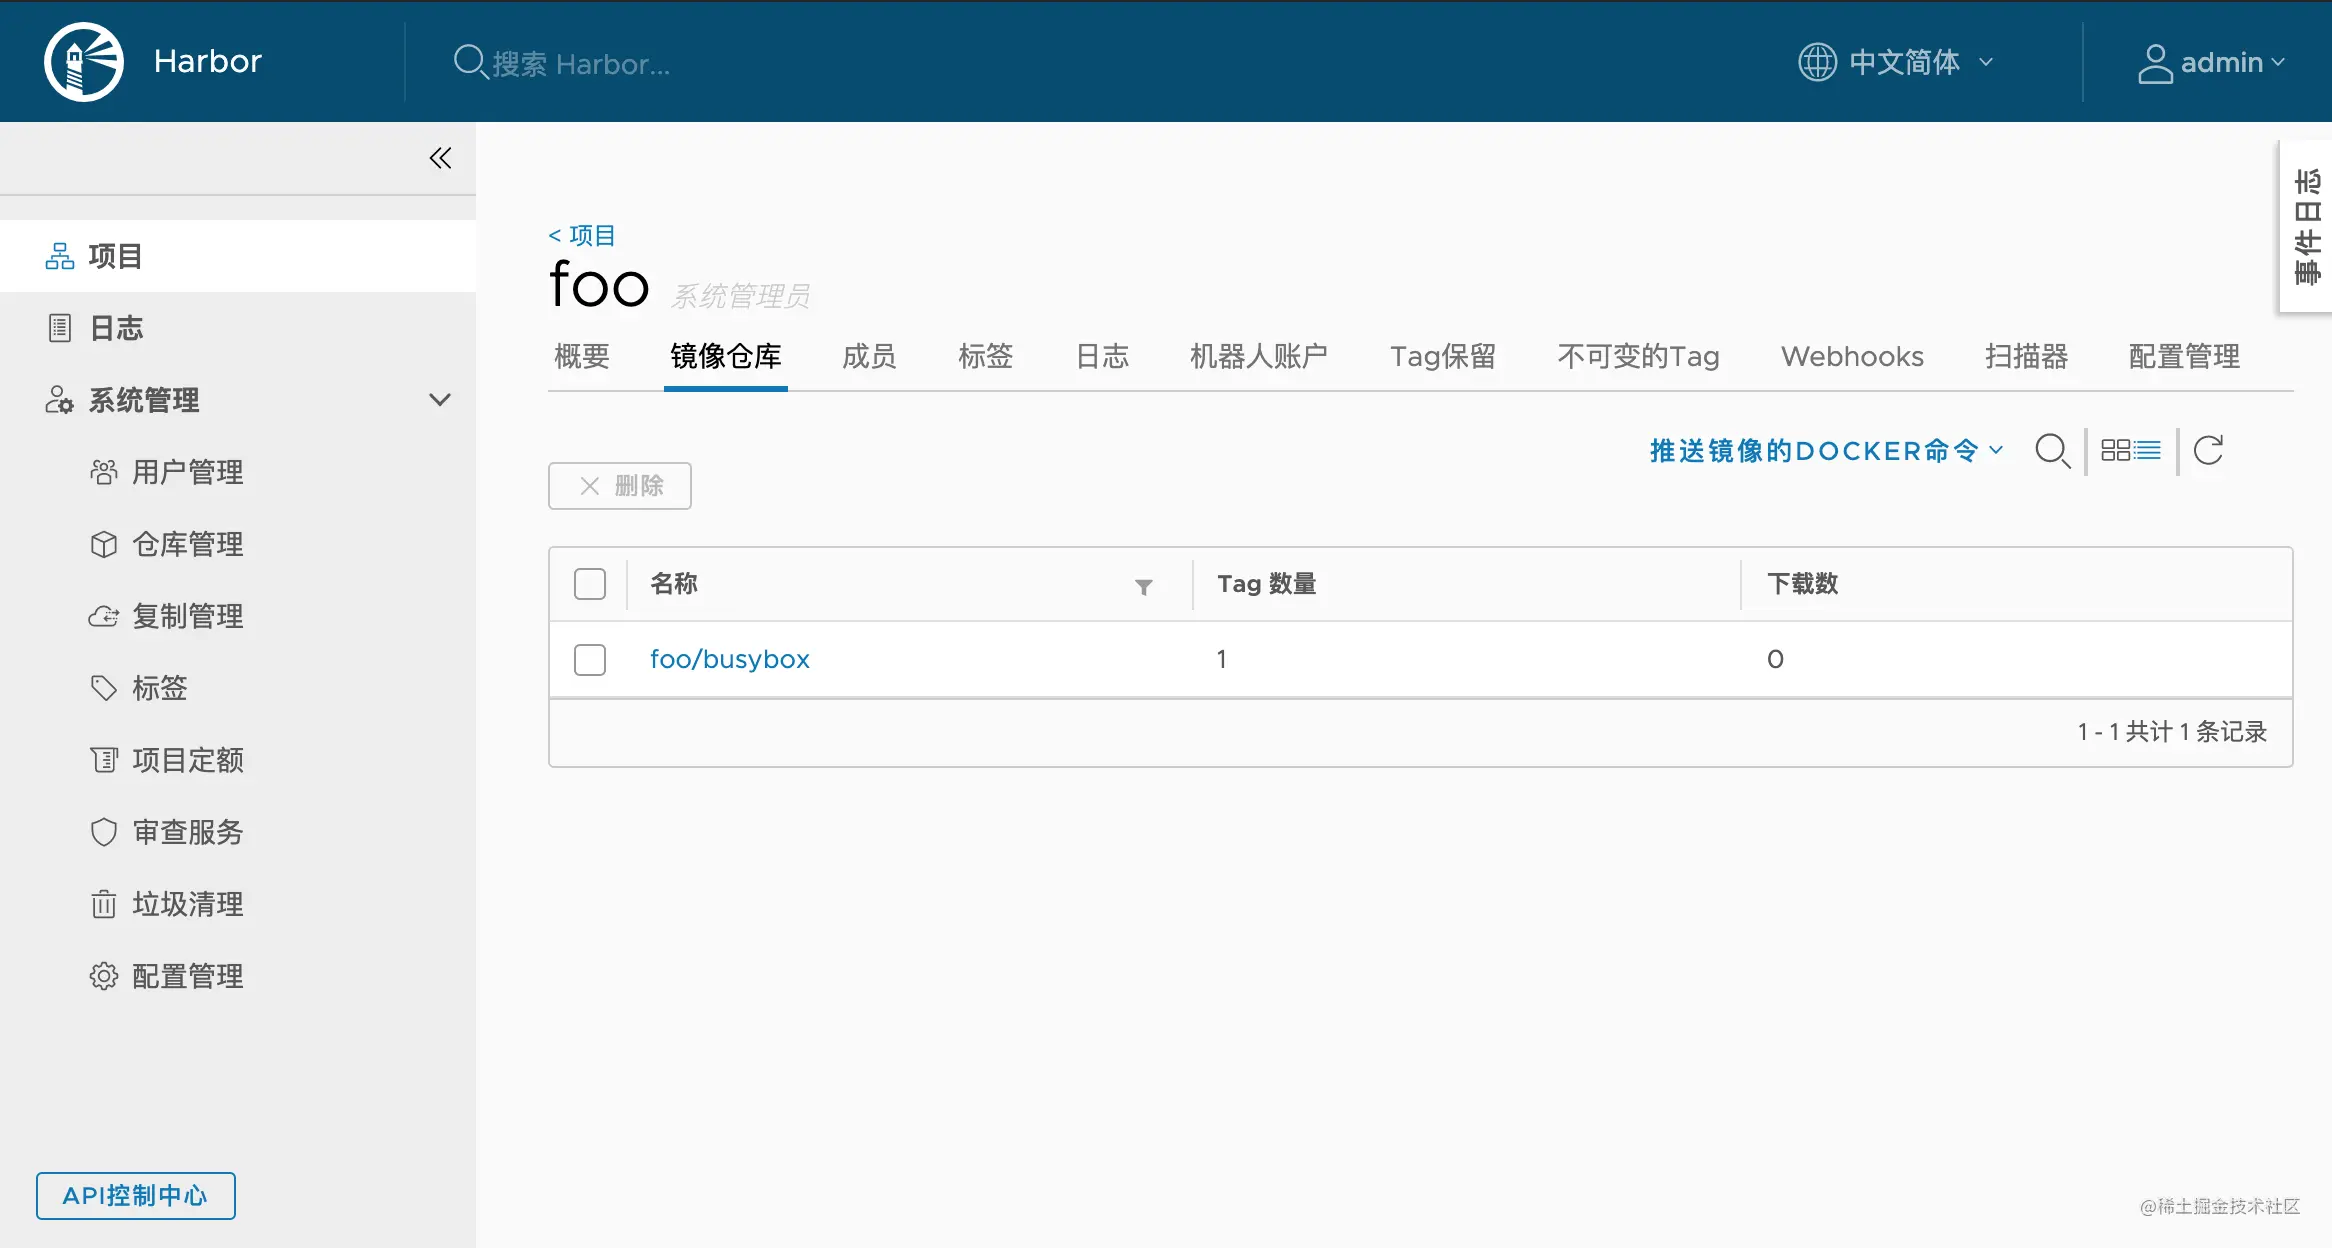Collapse the 系统管理 section chevron
The image size is (2332, 1248).
[440, 400]
